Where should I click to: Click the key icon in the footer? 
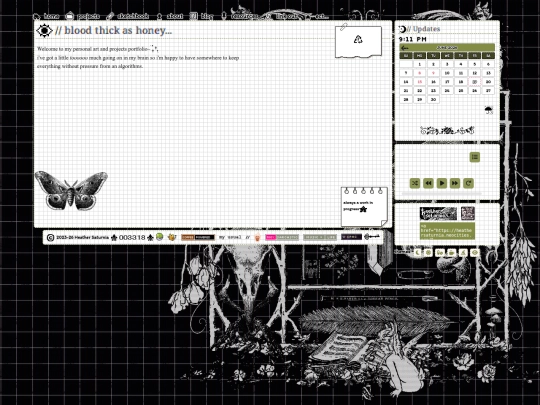pyautogui.click(x=372, y=237)
